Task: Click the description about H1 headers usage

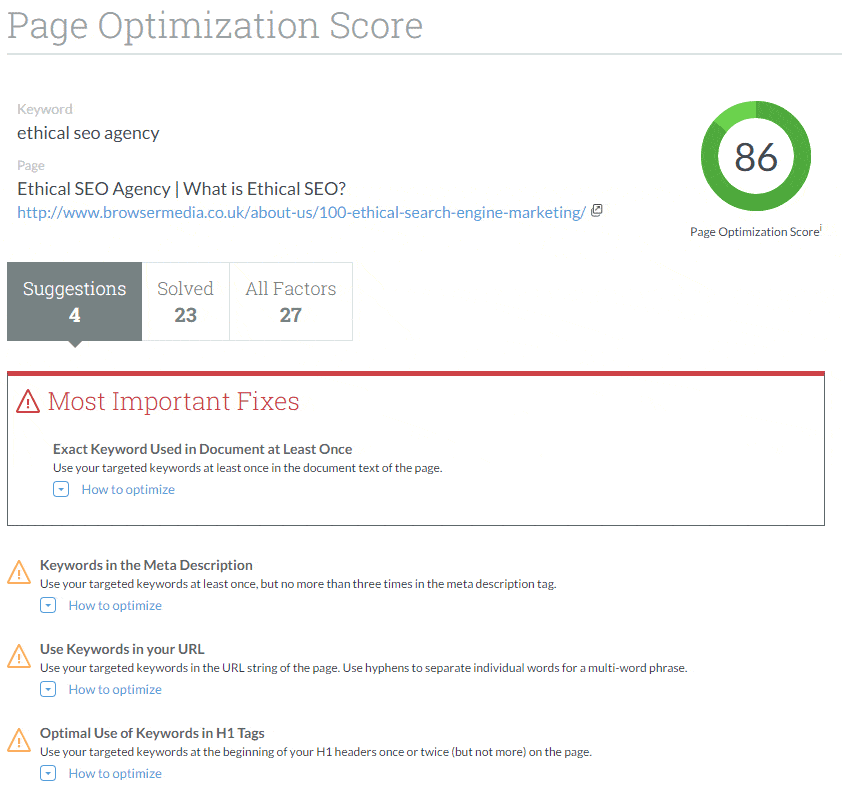Action: [316, 752]
